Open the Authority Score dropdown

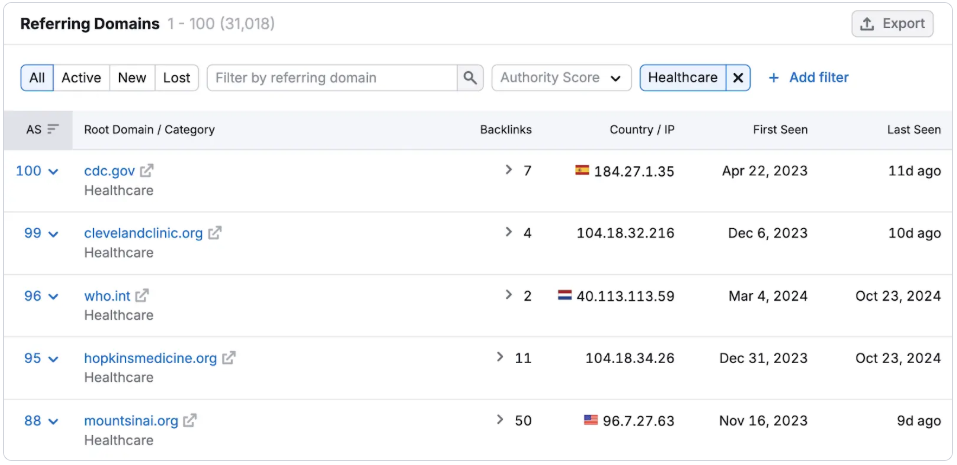click(561, 78)
